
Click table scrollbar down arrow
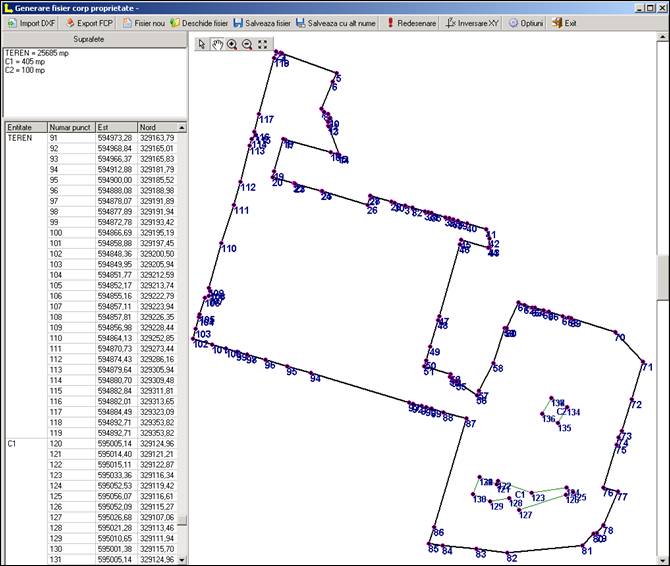[182, 560]
